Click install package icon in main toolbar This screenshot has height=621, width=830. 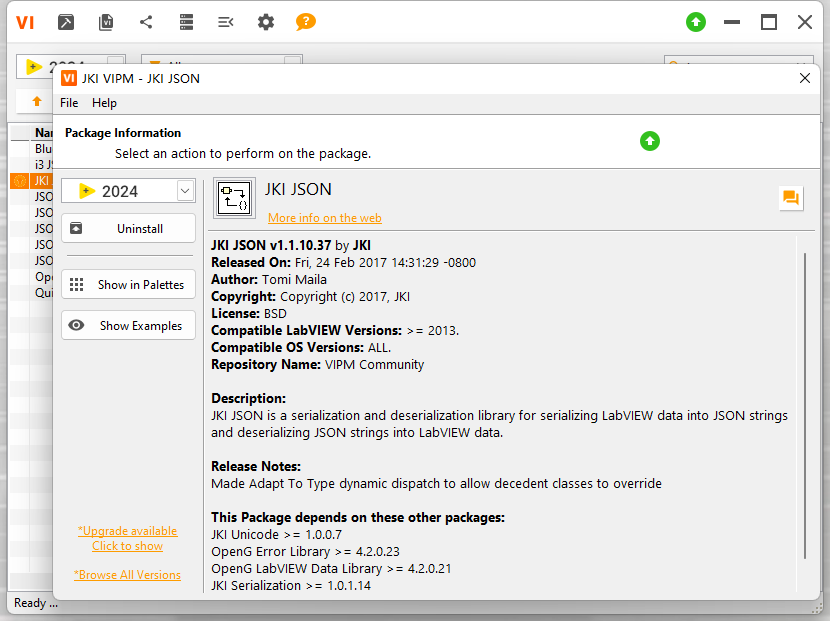point(66,22)
